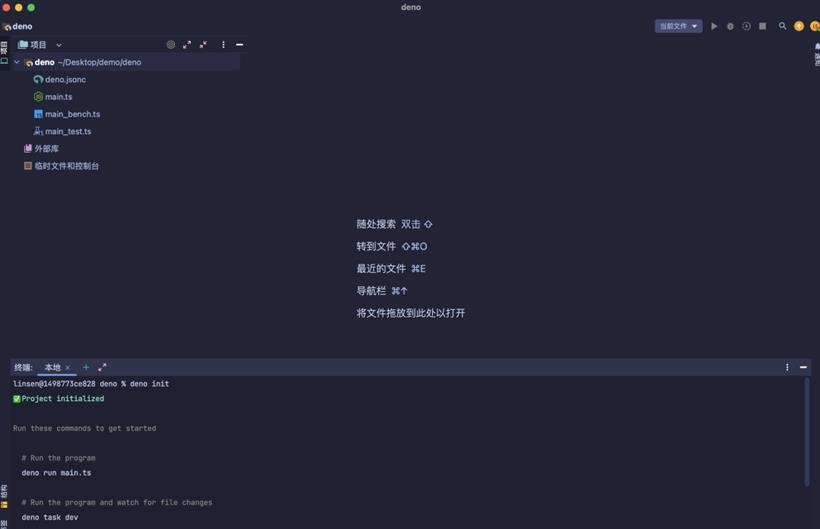Click the main.ts file icon

coord(38,97)
